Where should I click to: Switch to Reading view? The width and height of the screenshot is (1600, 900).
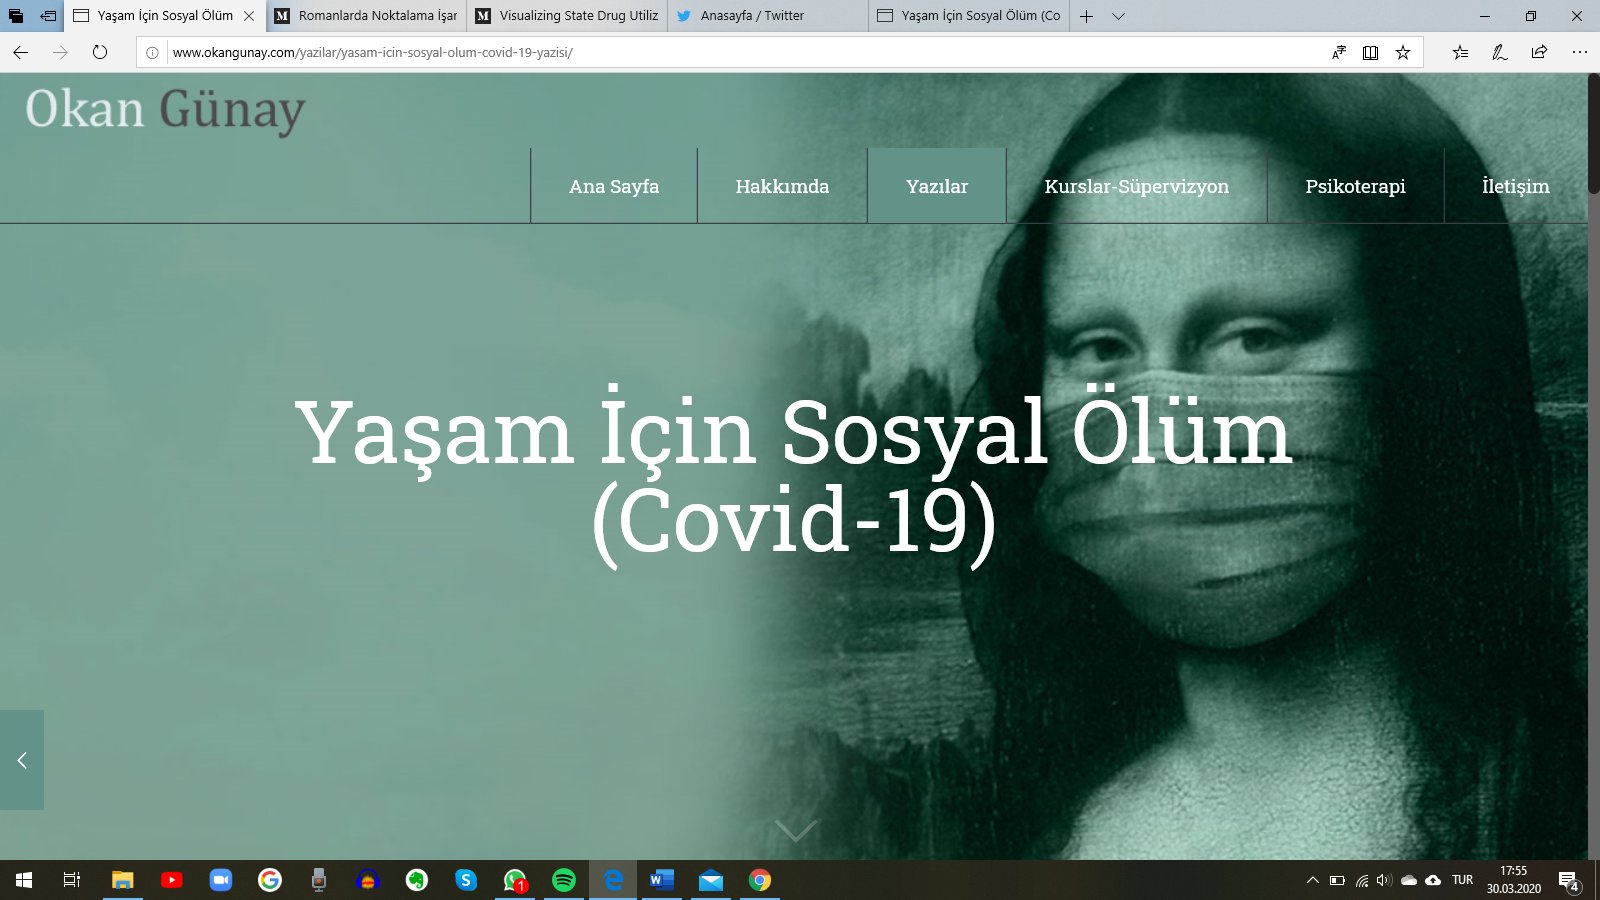tap(1371, 52)
